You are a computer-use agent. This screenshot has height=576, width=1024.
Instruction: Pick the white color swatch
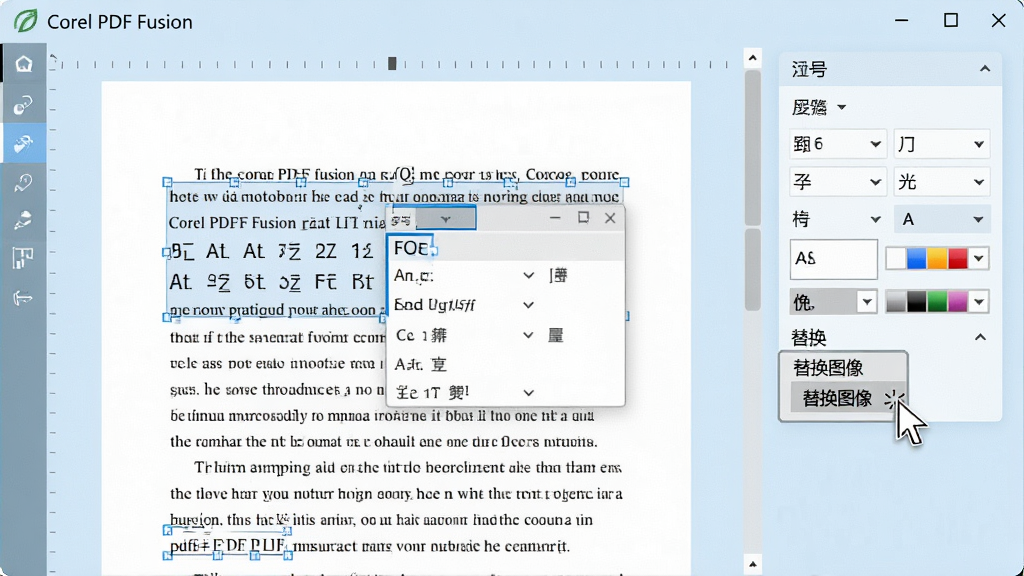coord(896,259)
